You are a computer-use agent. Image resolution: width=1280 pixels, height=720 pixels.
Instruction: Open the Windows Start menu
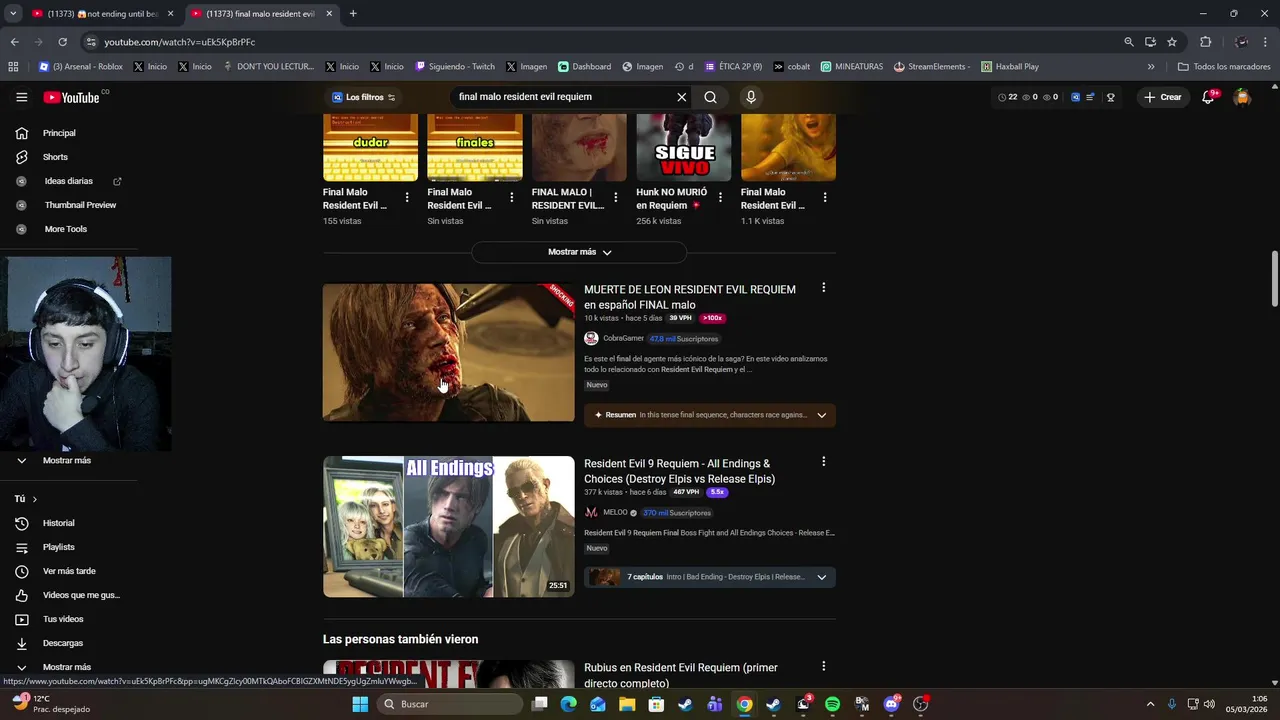(x=360, y=704)
